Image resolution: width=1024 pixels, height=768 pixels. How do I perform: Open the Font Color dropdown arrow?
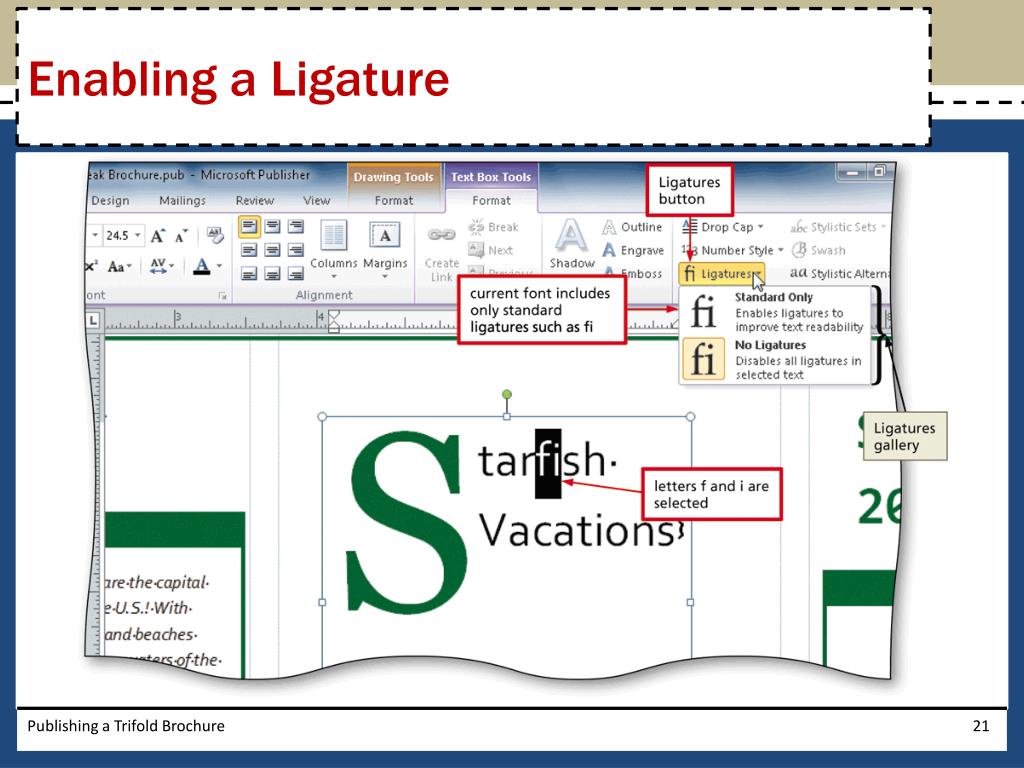tap(219, 266)
